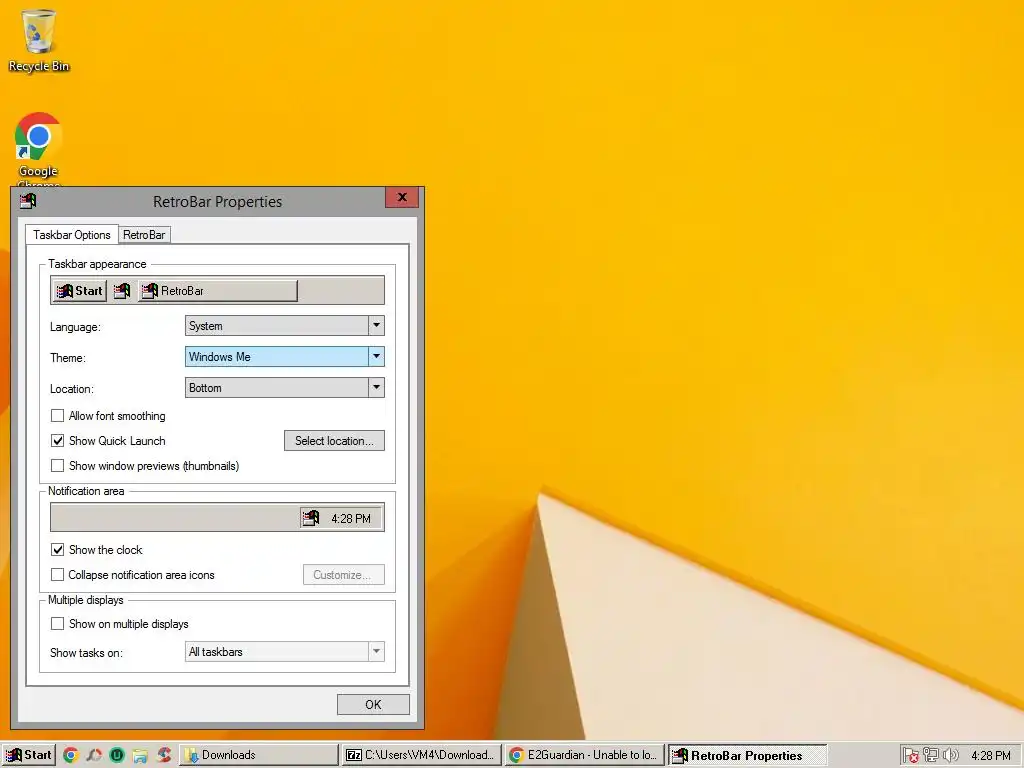
Task: Open the Start menu on the taskbar
Action: coord(29,756)
